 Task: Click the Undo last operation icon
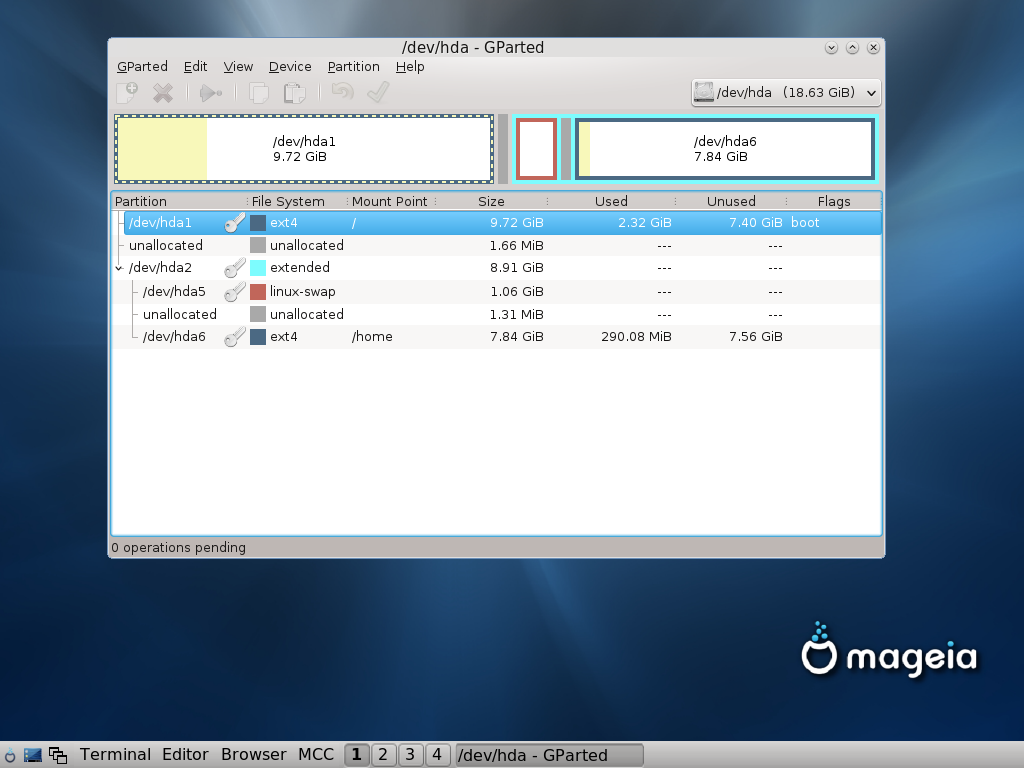[x=342, y=92]
